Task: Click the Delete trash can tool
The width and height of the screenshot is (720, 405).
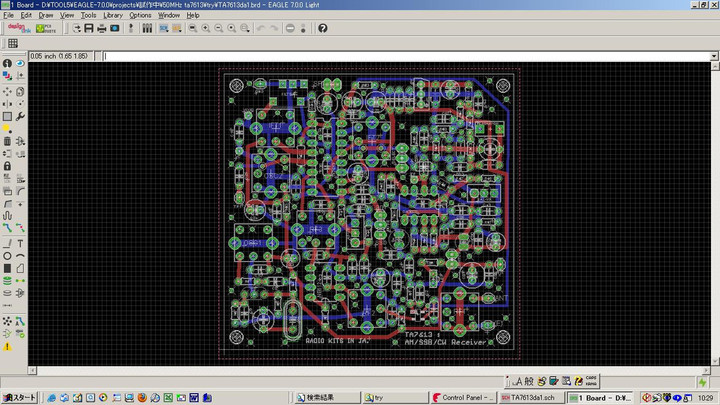Action: click(7, 141)
